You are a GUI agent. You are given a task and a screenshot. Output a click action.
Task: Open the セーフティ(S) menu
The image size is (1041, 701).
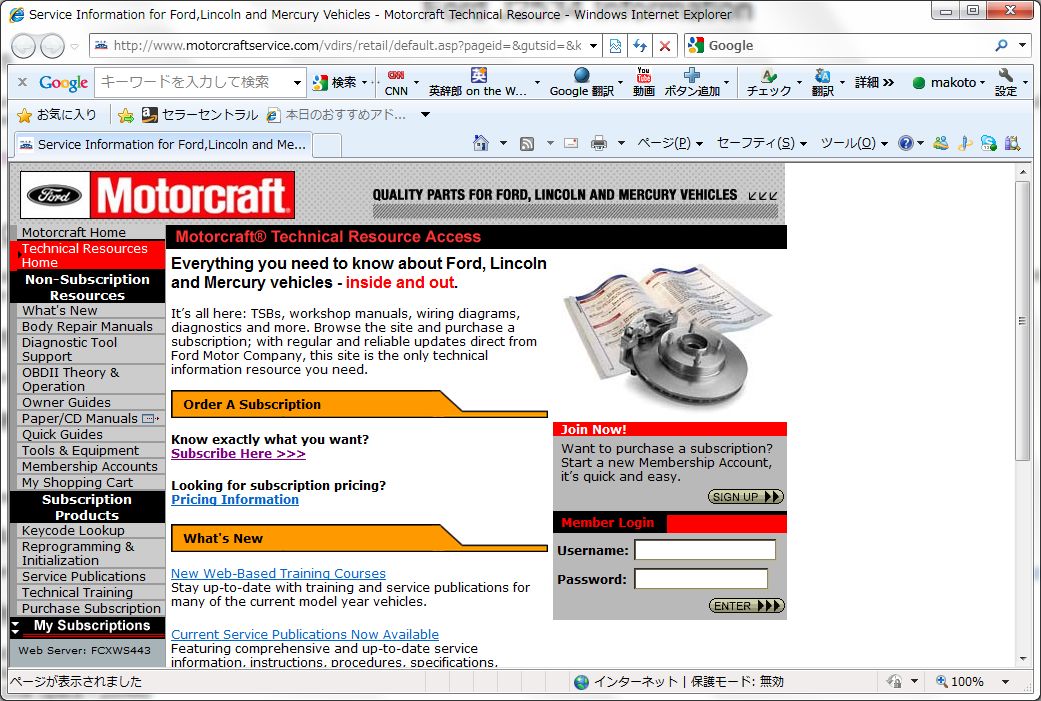tap(762, 143)
